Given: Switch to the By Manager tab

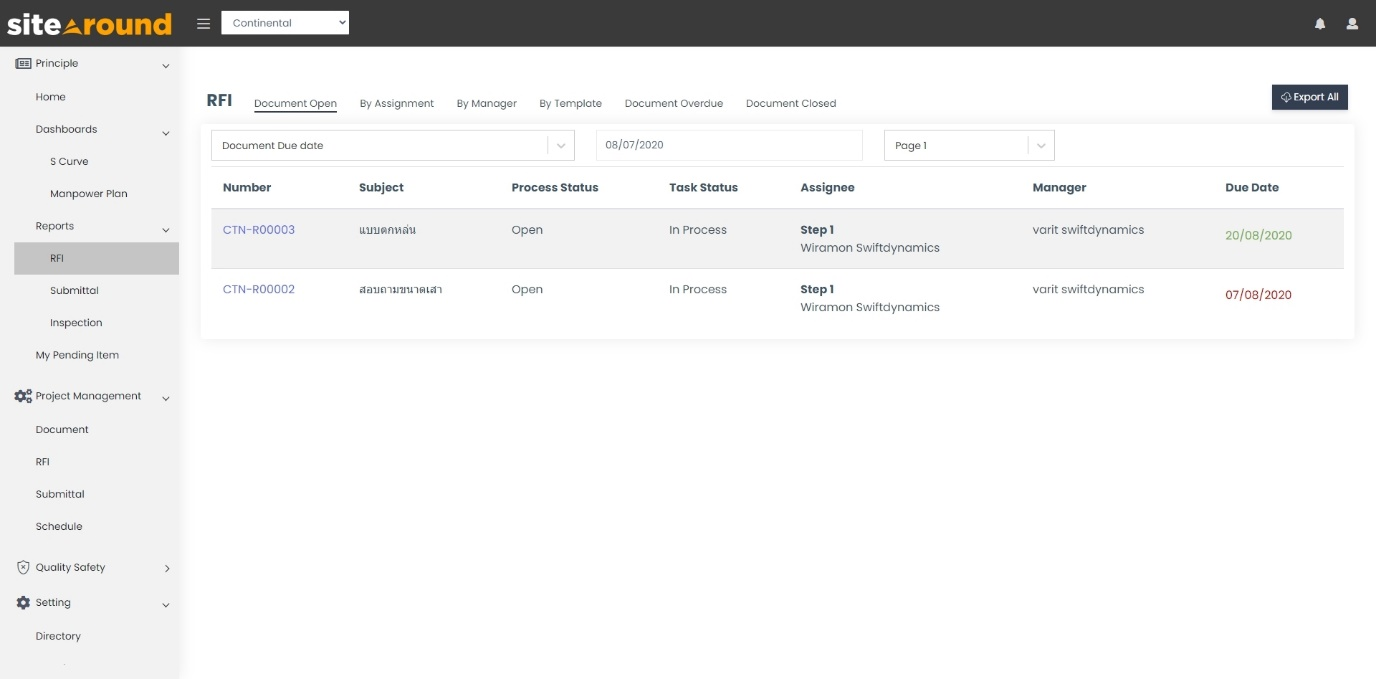Looking at the screenshot, I should click(x=487, y=103).
